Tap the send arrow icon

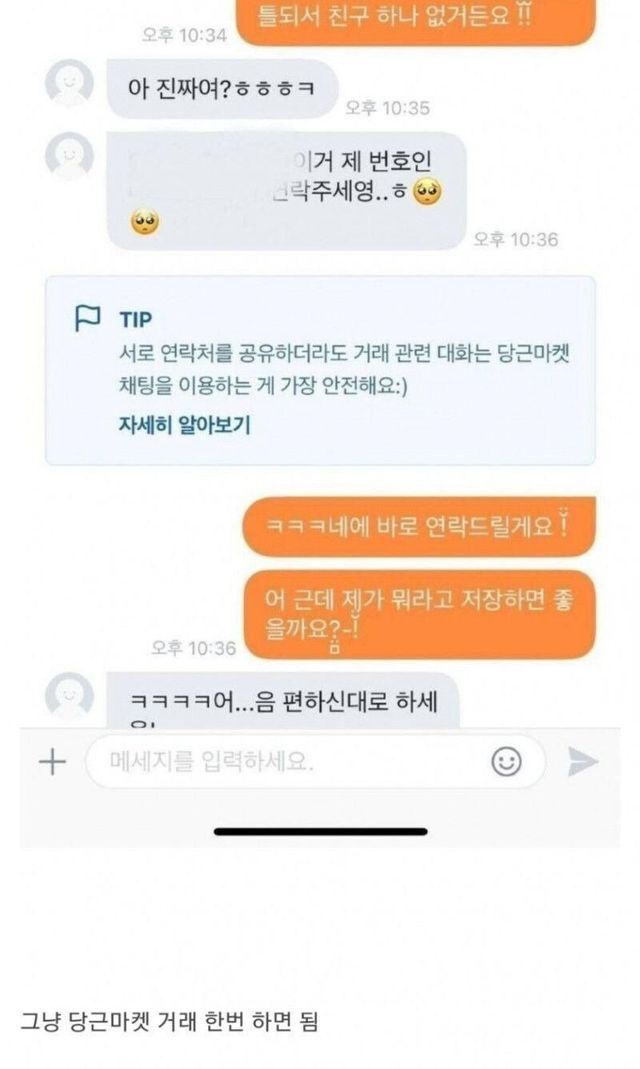(583, 762)
